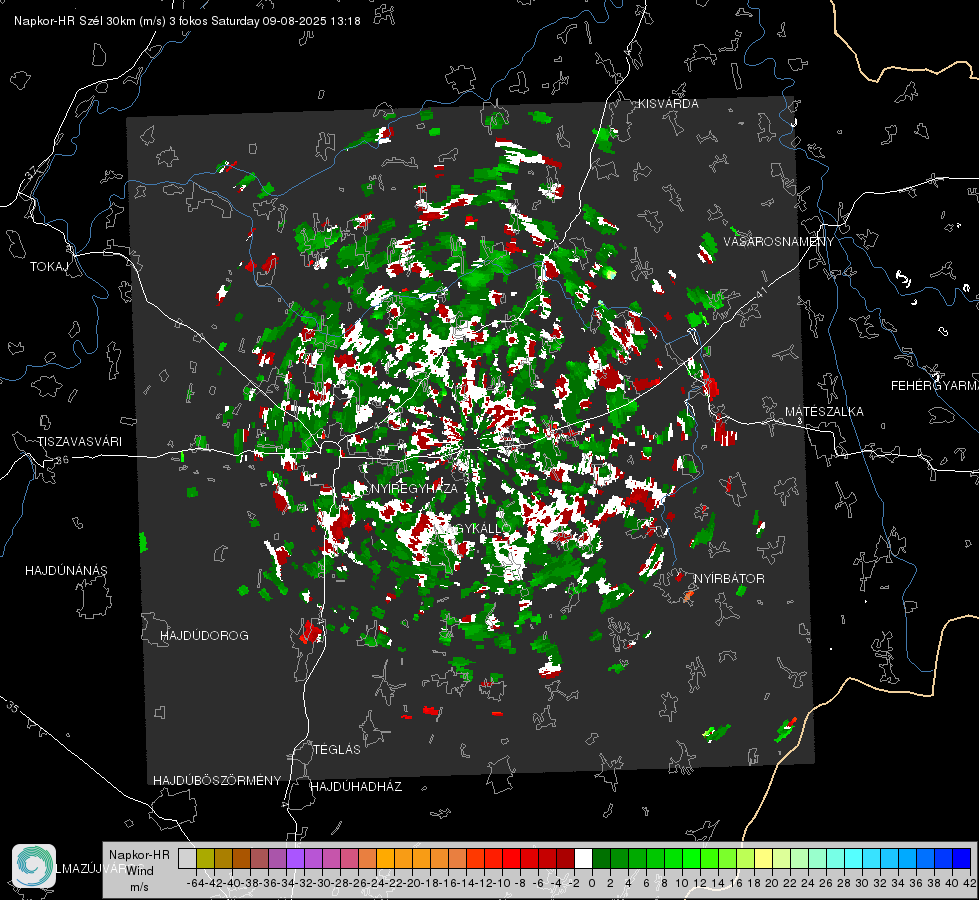Select the NYÍRBÁTOR town label
The height and width of the screenshot is (900, 979).
pos(729,579)
